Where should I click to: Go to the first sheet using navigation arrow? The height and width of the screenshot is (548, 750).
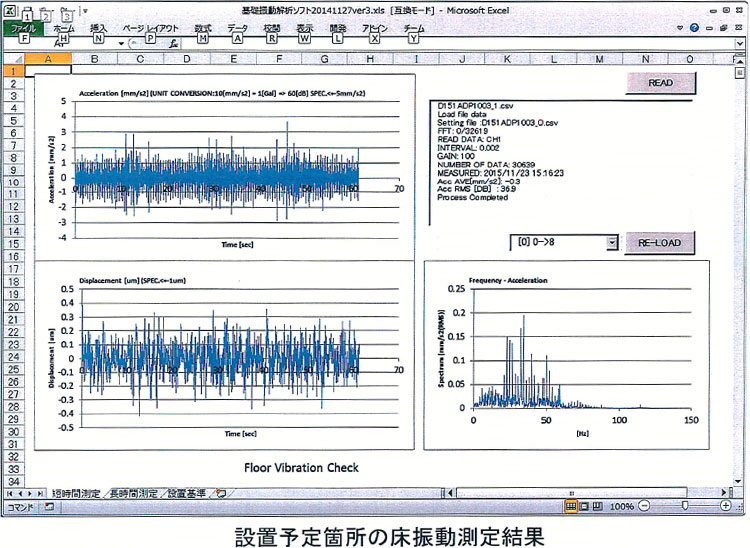pos(11,494)
